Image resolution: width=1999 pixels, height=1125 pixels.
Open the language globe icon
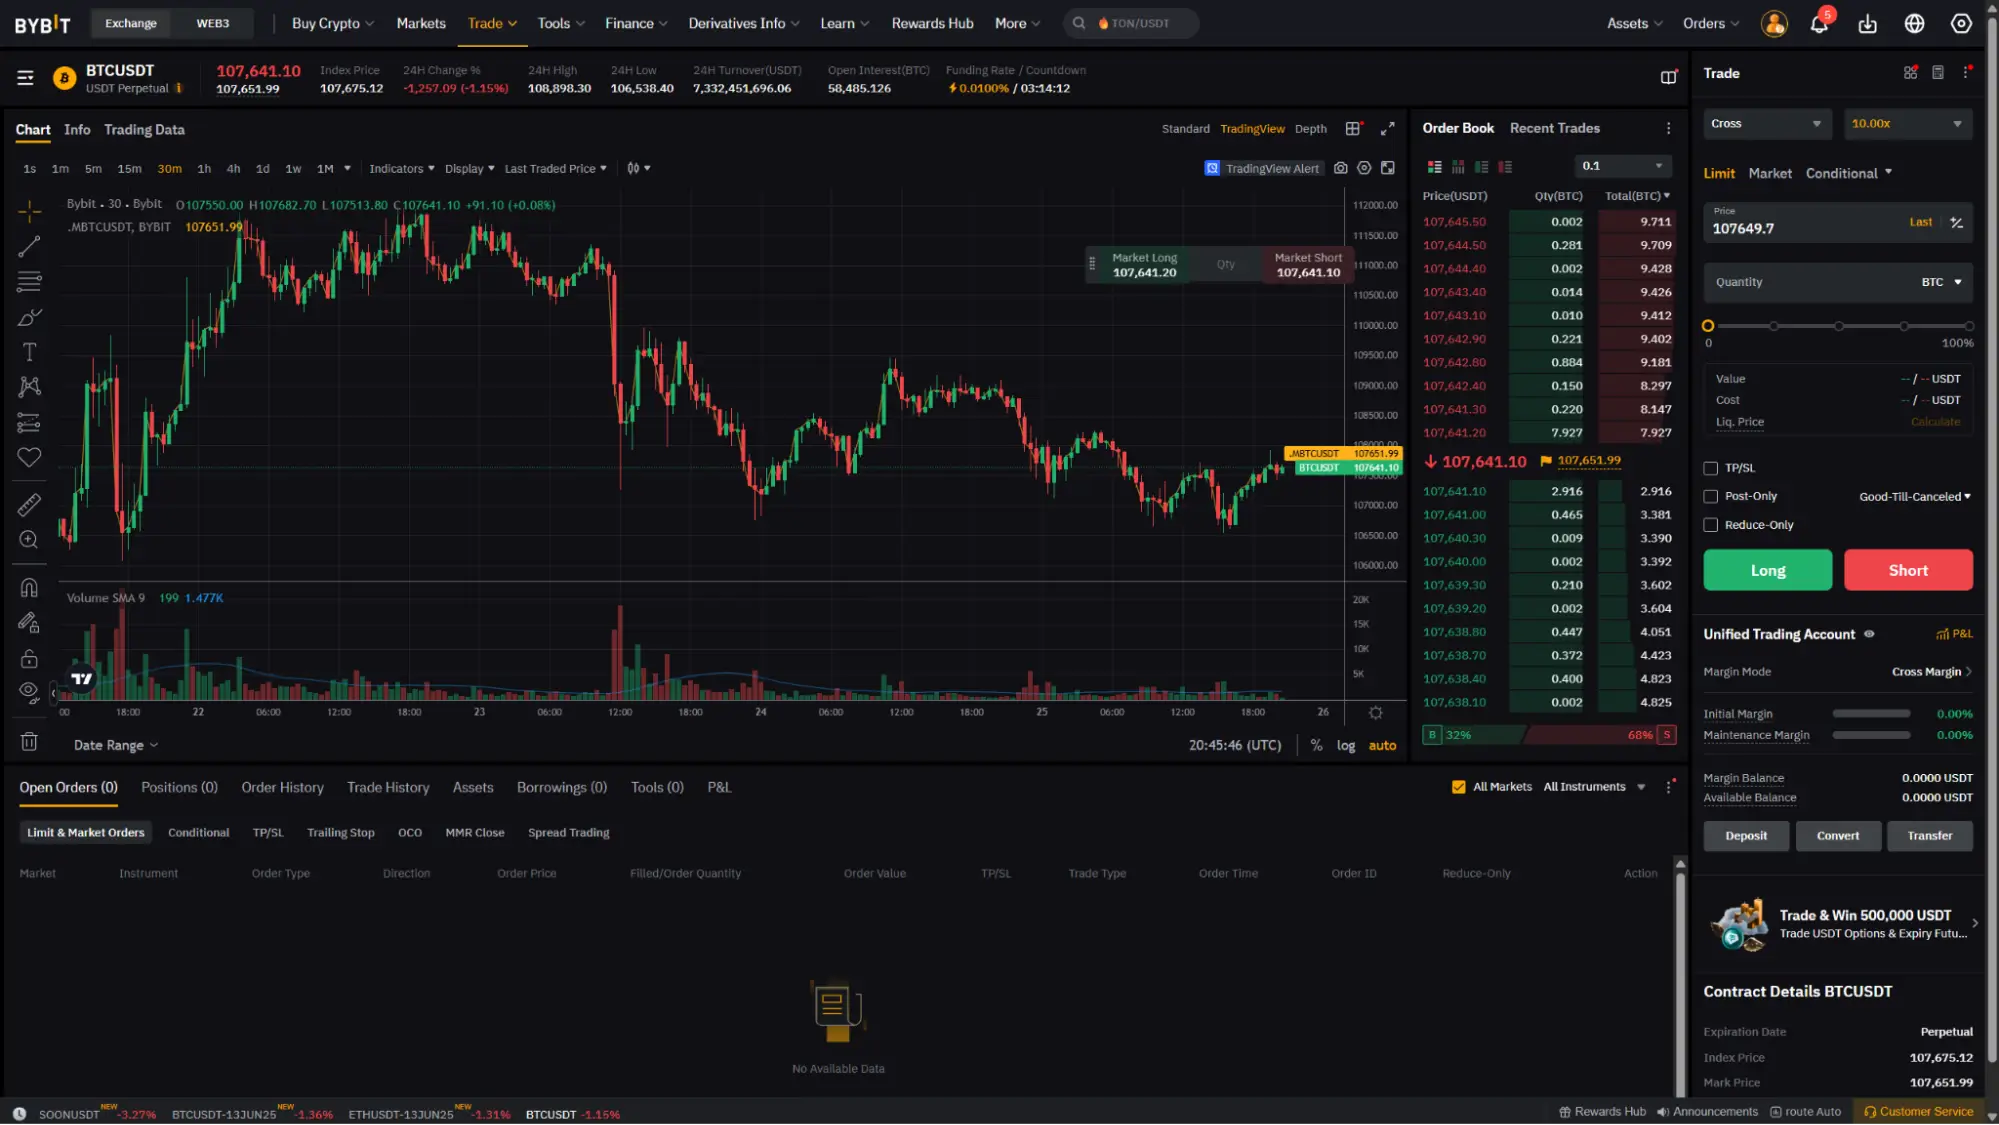coord(1914,24)
